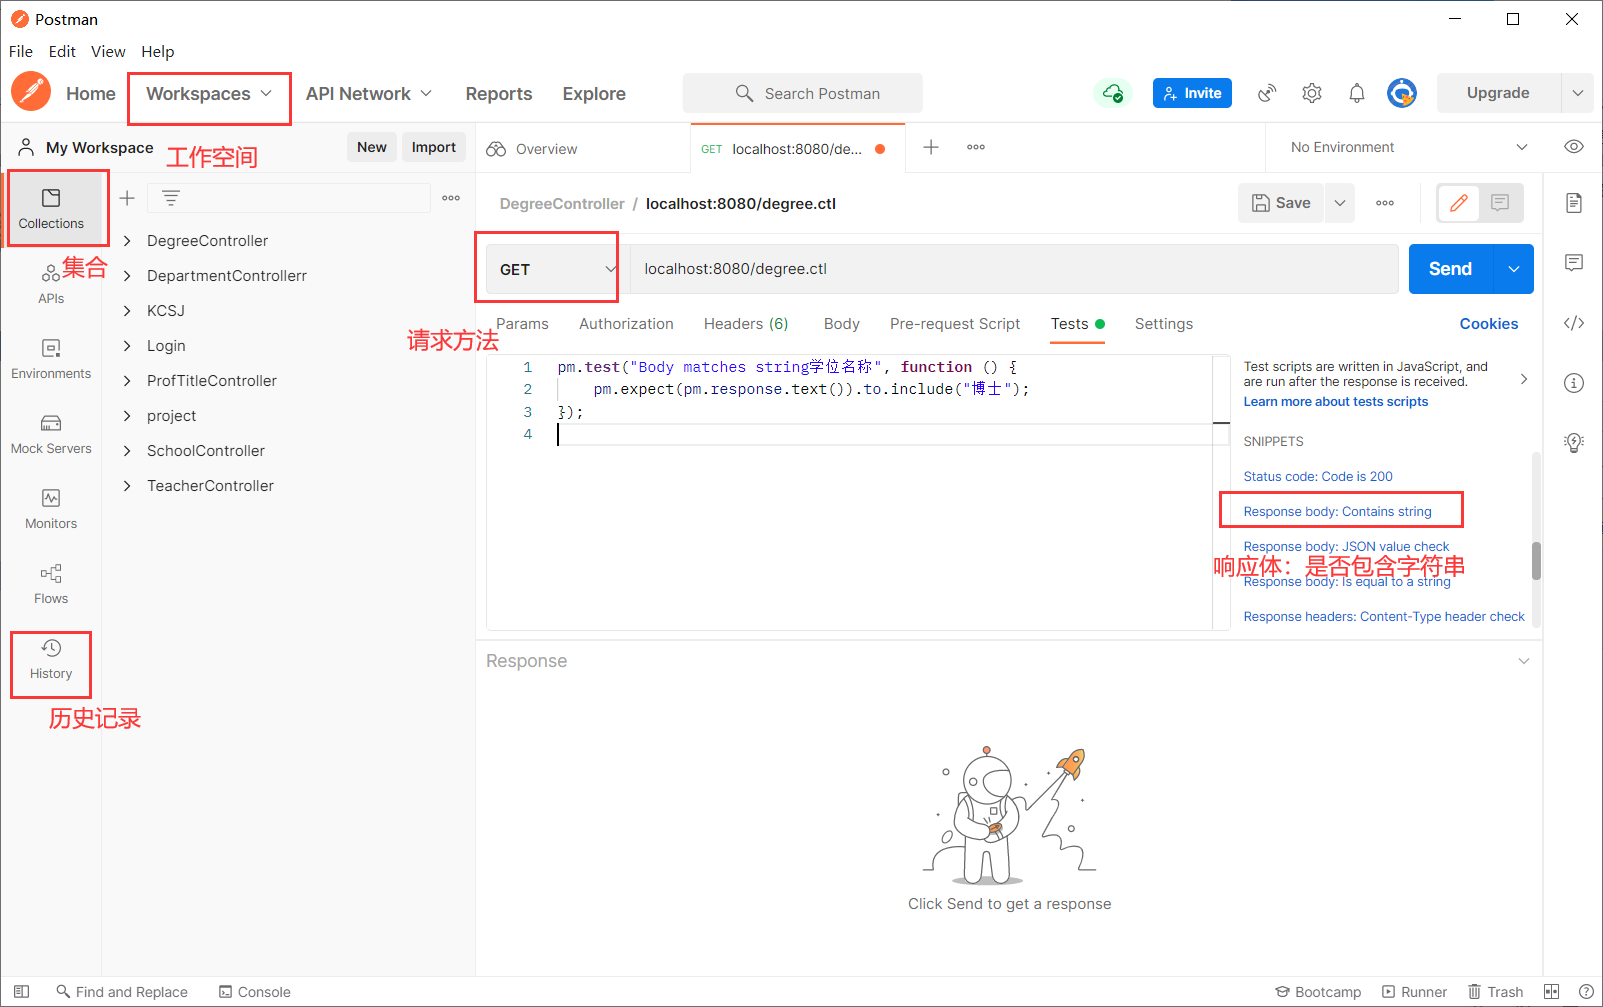Open notifications bell icon
The image size is (1603, 1007).
(x=1357, y=93)
